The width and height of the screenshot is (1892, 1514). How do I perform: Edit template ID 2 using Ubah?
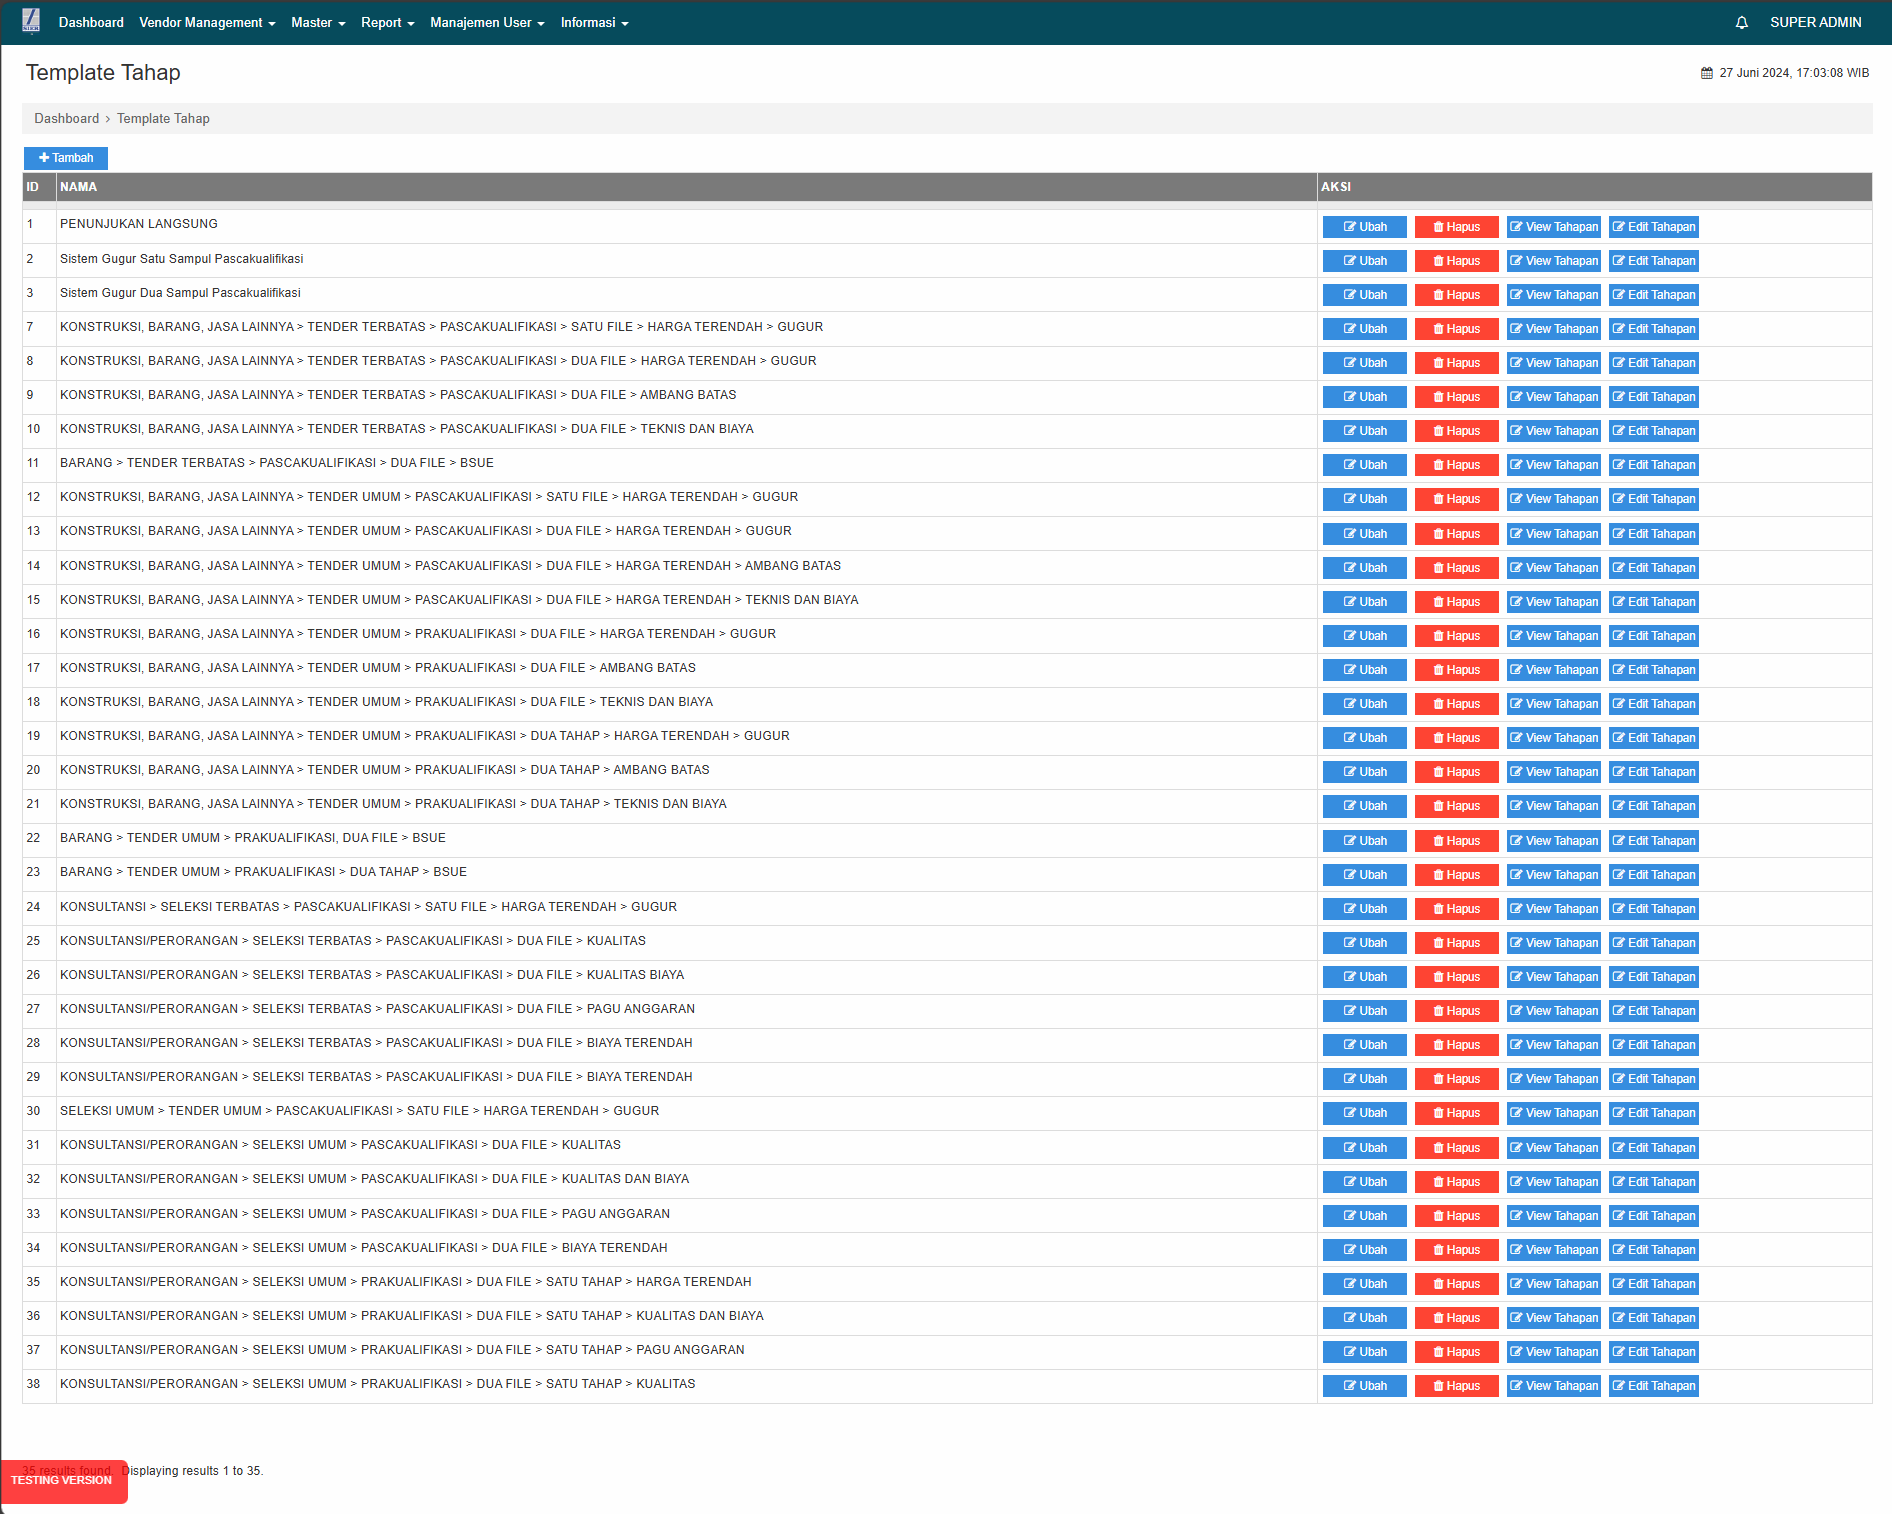click(x=1364, y=261)
